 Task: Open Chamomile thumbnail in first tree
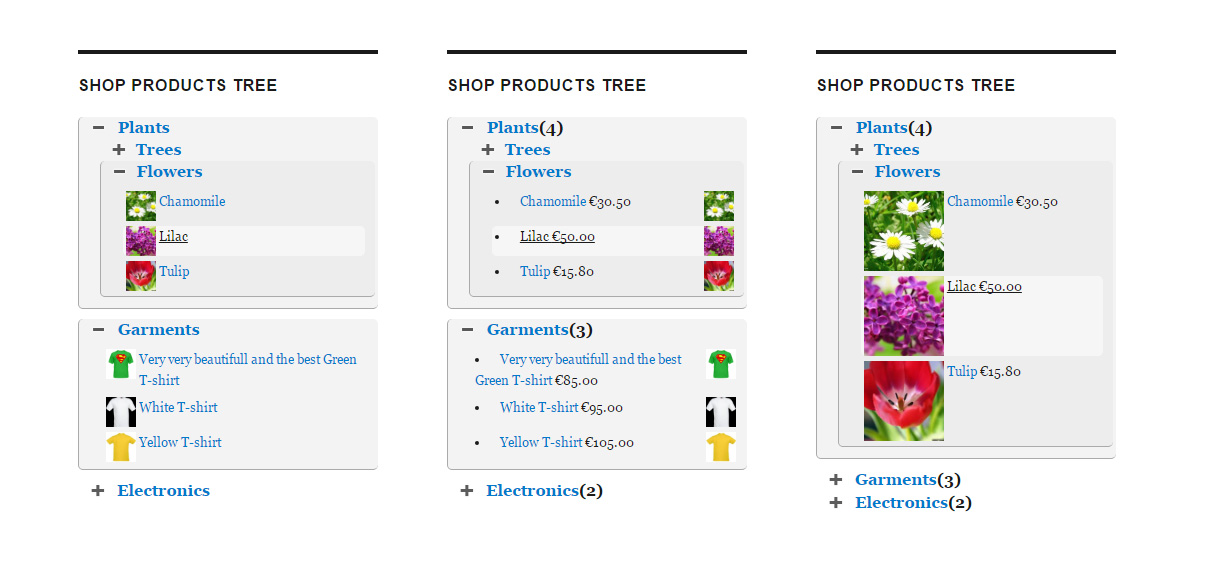pyautogui.click(x=141, y=206)
